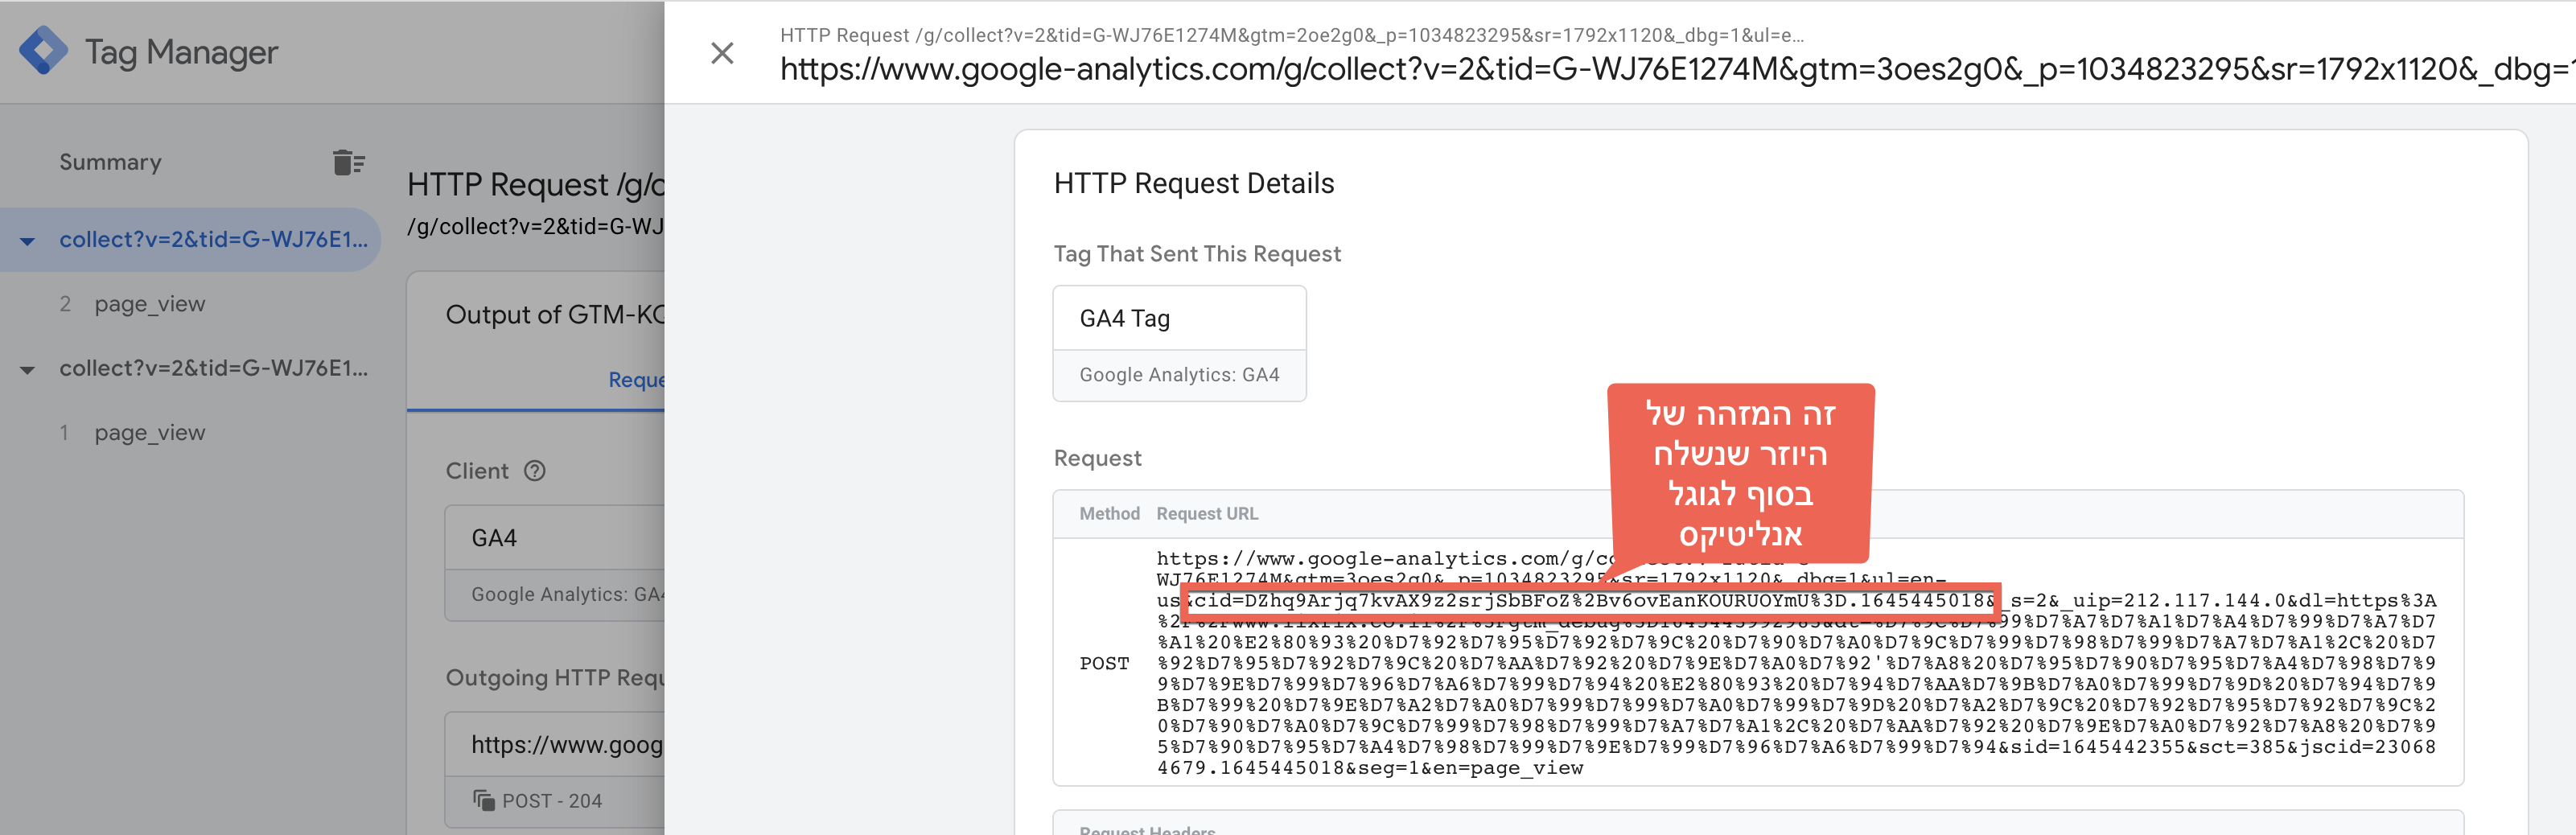
Task: Select the page_view event numbered 2
Action: pos(149,304)
